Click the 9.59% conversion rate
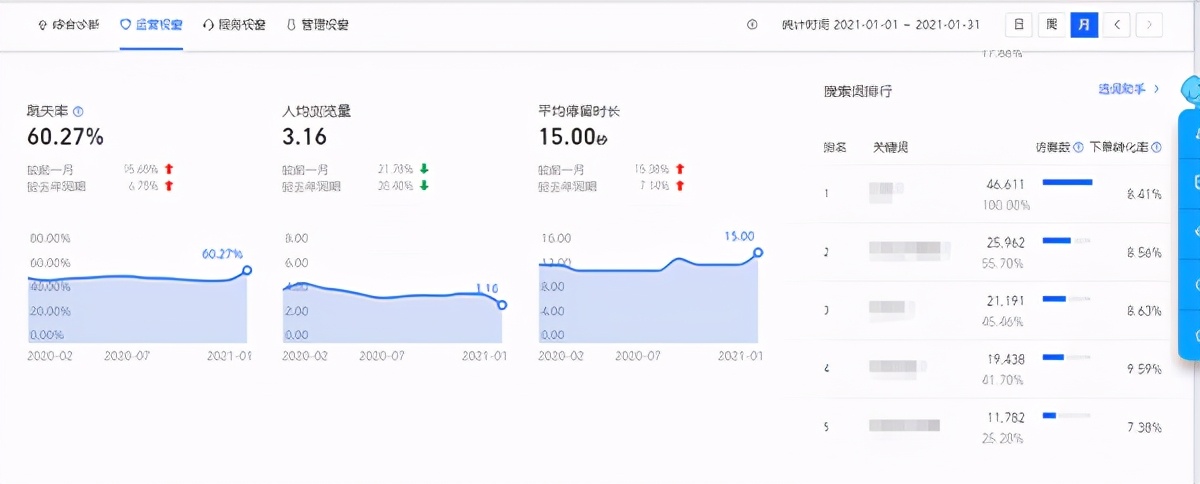Screen dimensions: 1200x484 tap(1143, 369)
